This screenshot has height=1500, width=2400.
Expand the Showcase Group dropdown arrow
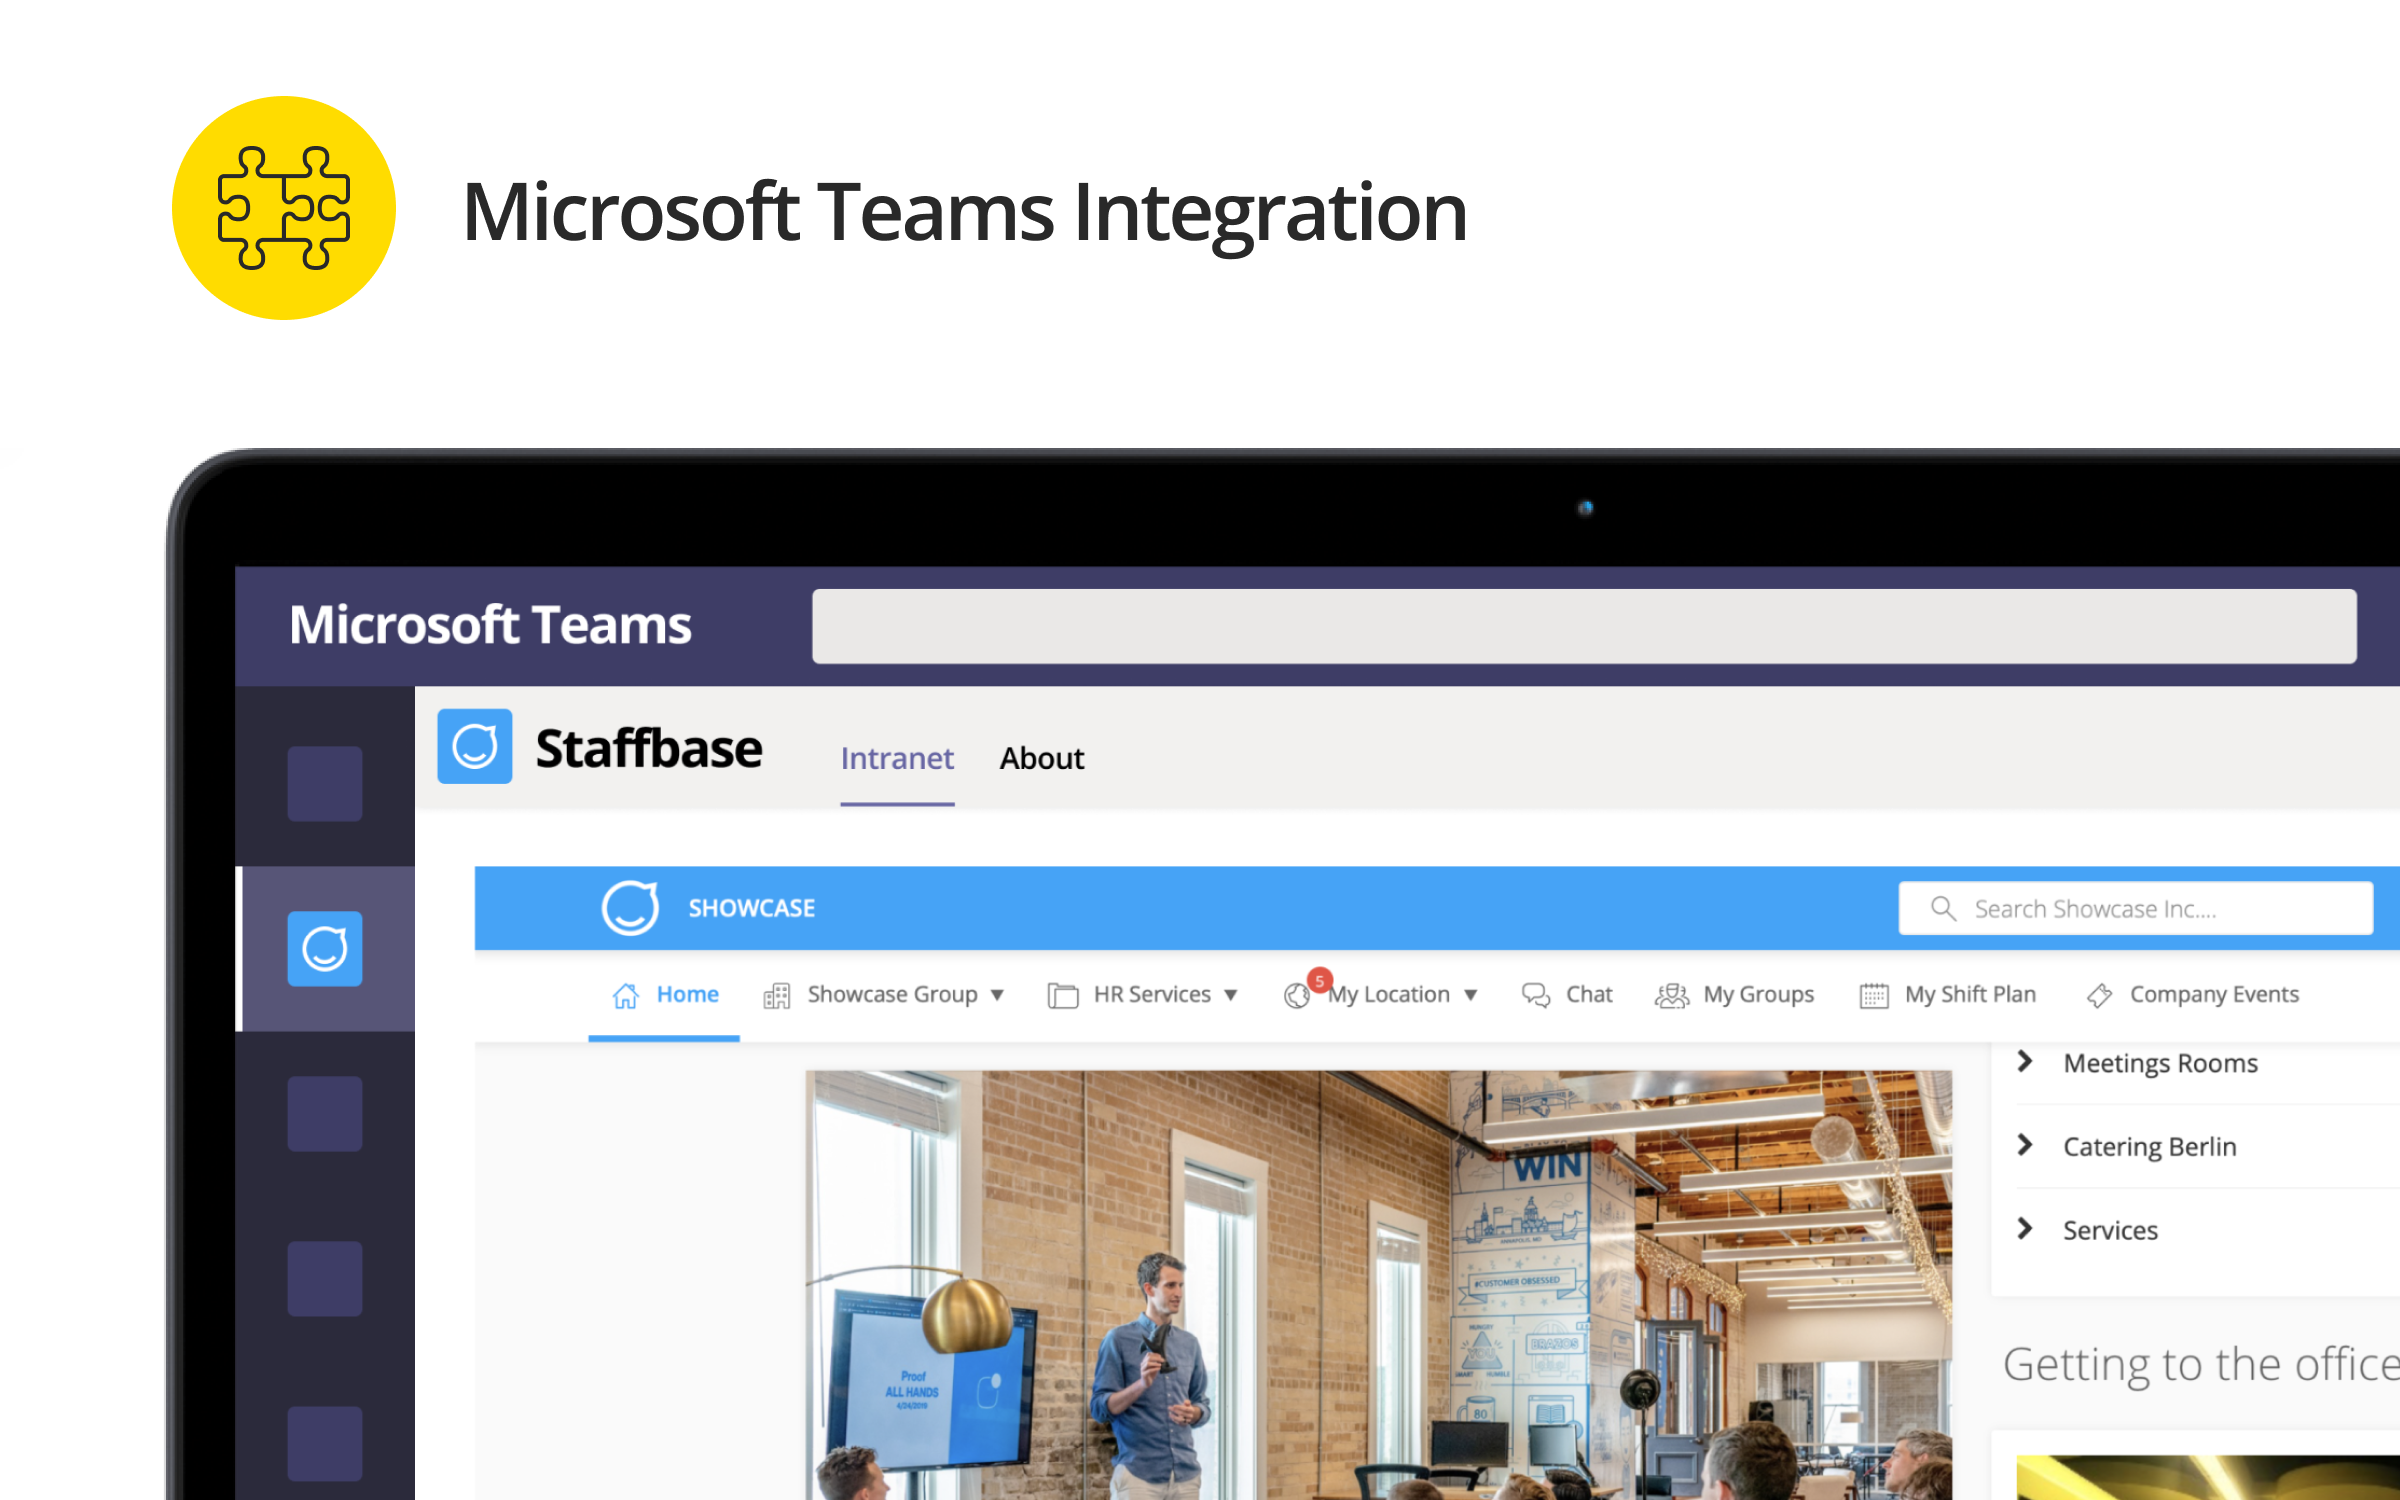click(997, 996)
